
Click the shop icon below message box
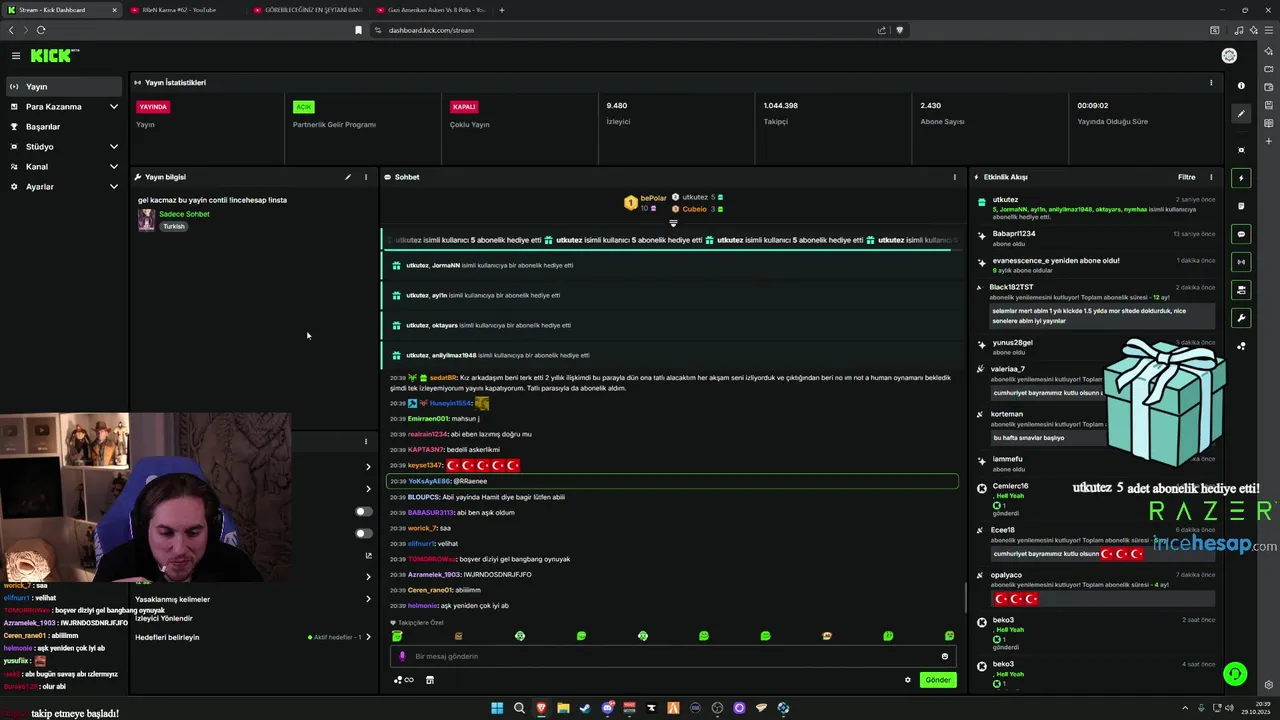click(x=430, y=680)
